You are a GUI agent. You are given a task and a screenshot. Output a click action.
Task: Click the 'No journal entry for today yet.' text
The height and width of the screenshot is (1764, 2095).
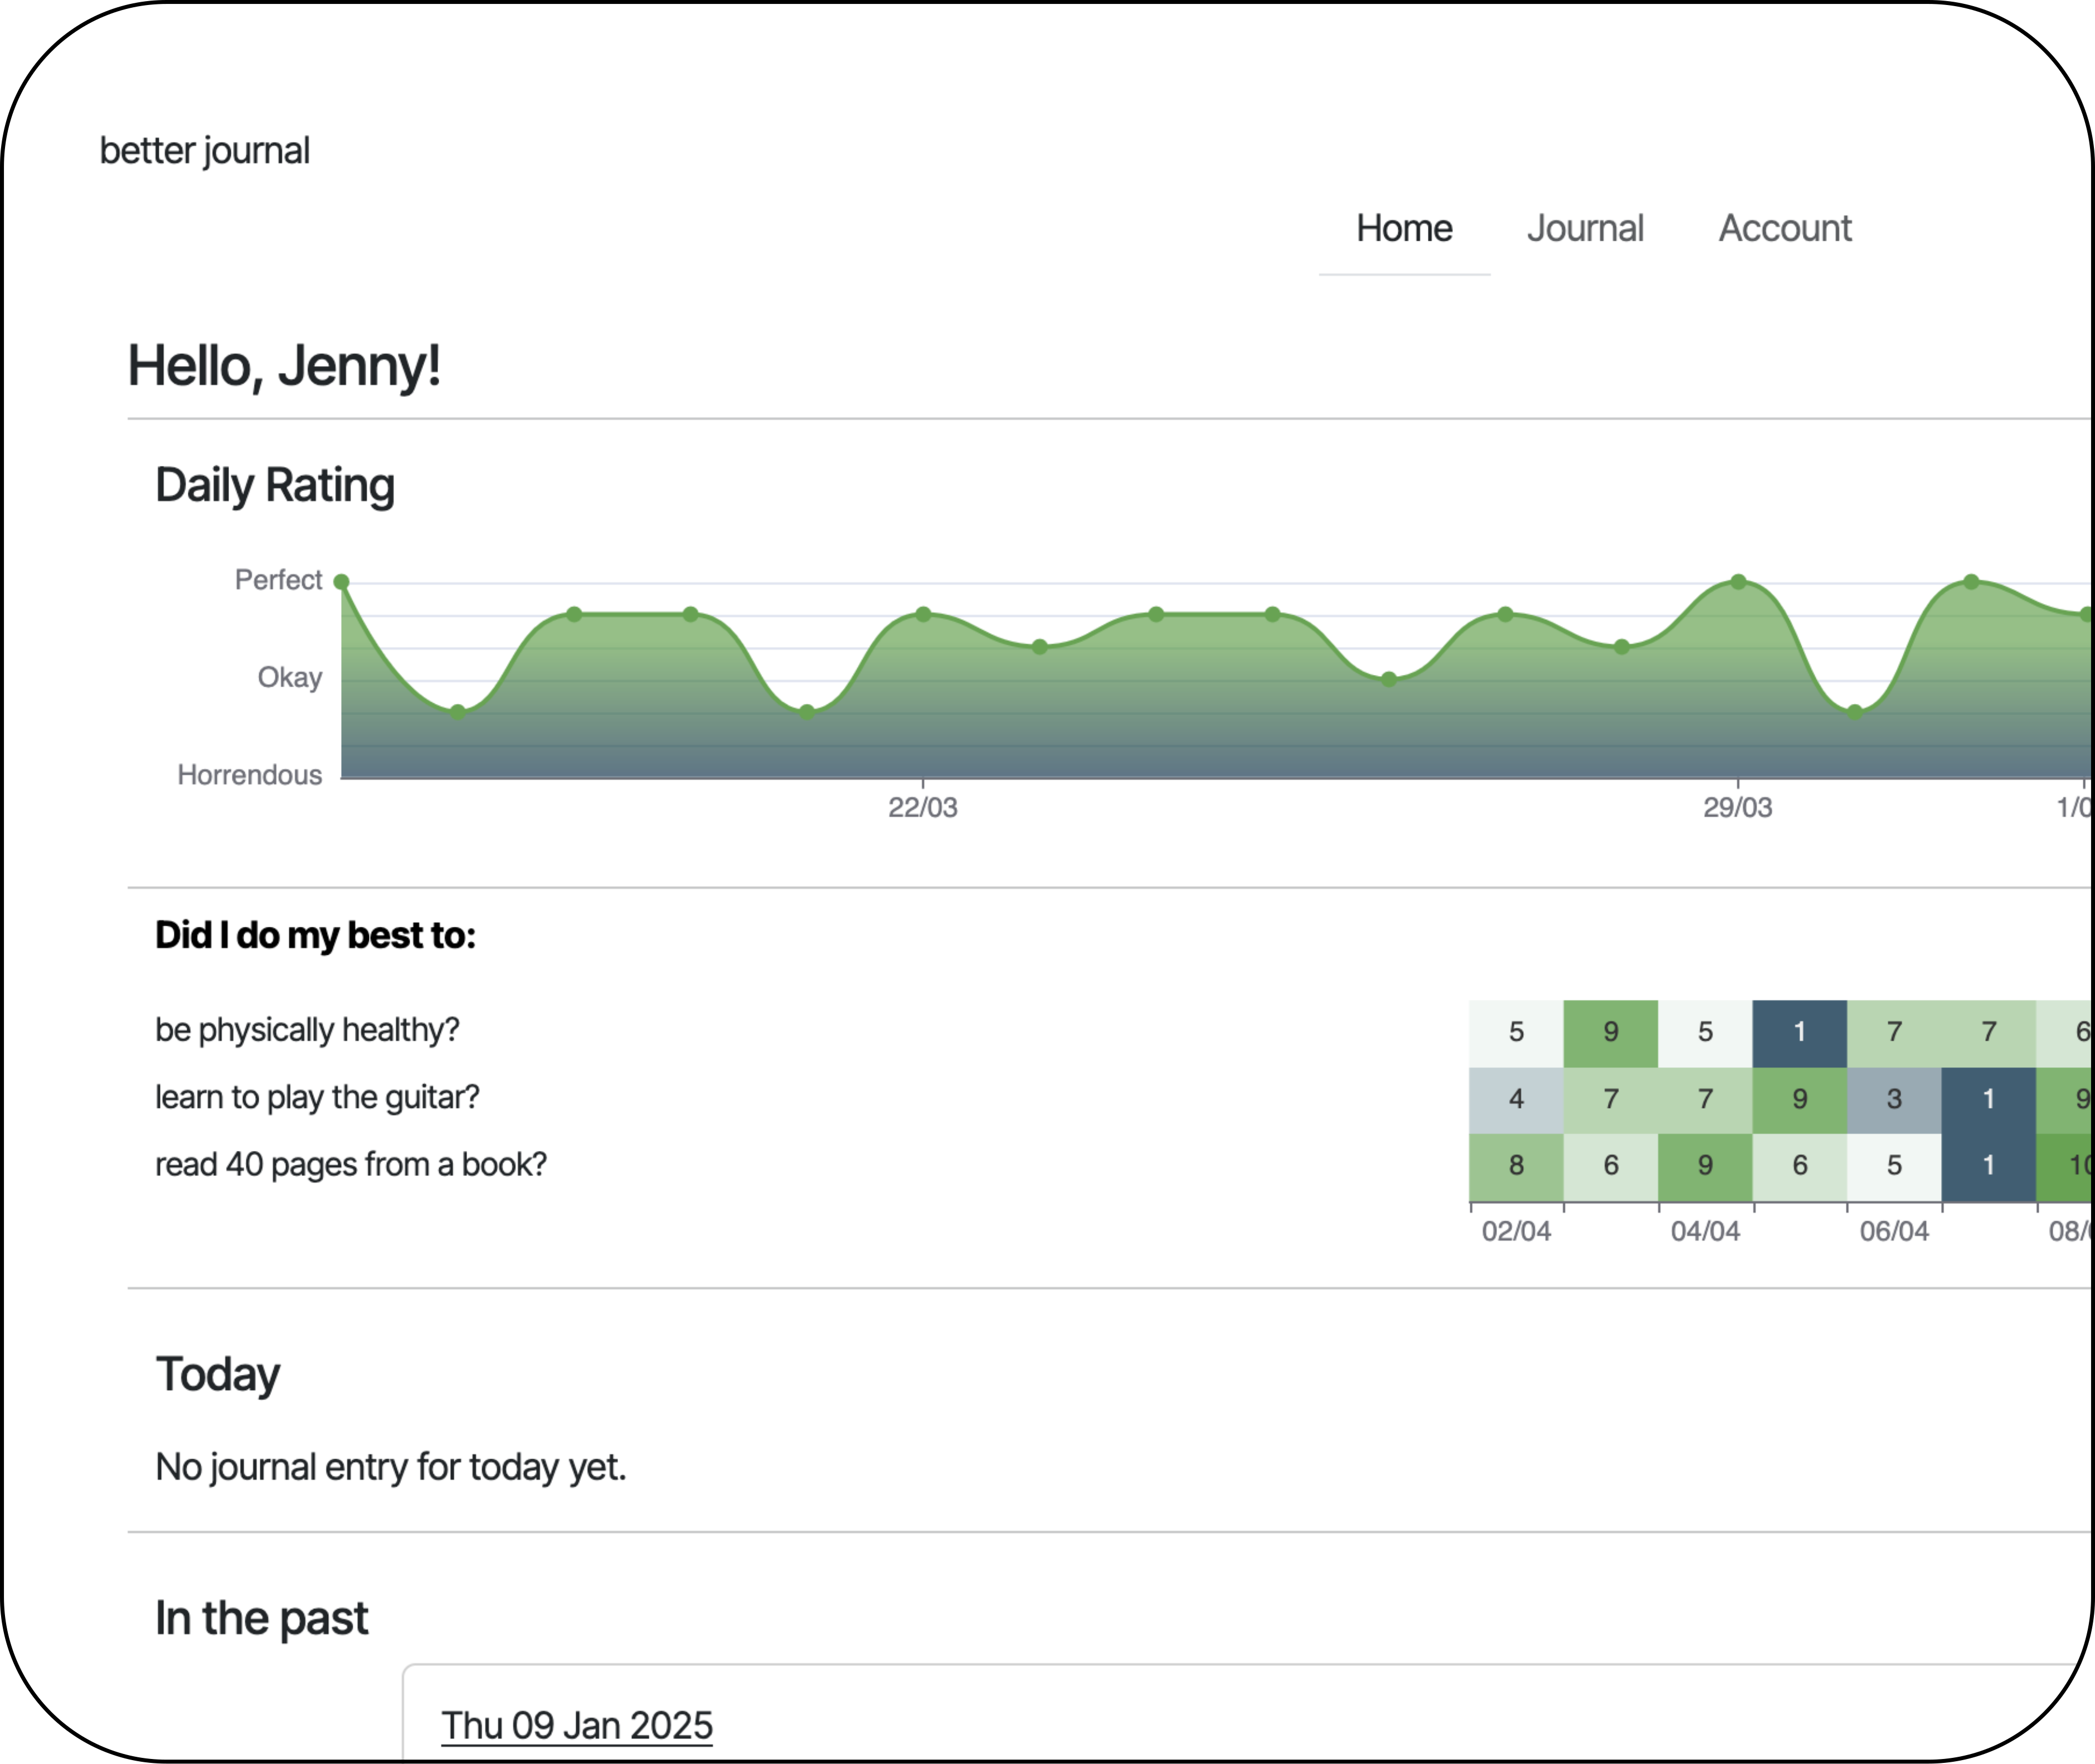(x=390, y=1467)
